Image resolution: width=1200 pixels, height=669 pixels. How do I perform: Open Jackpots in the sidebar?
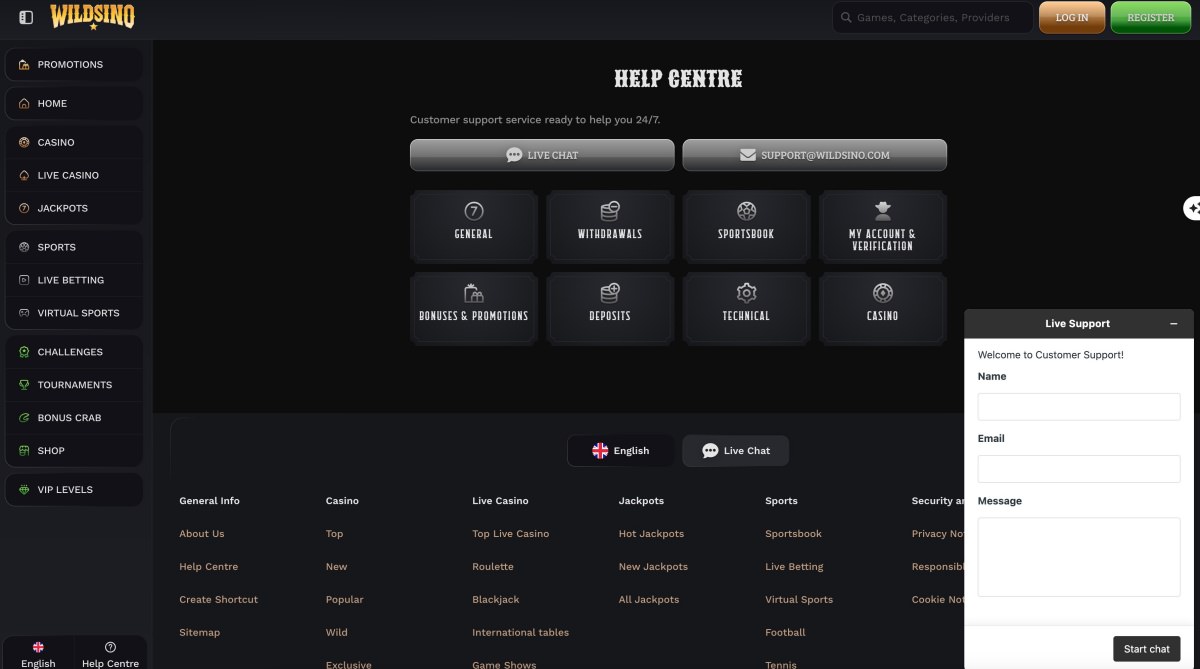(74, 209)
